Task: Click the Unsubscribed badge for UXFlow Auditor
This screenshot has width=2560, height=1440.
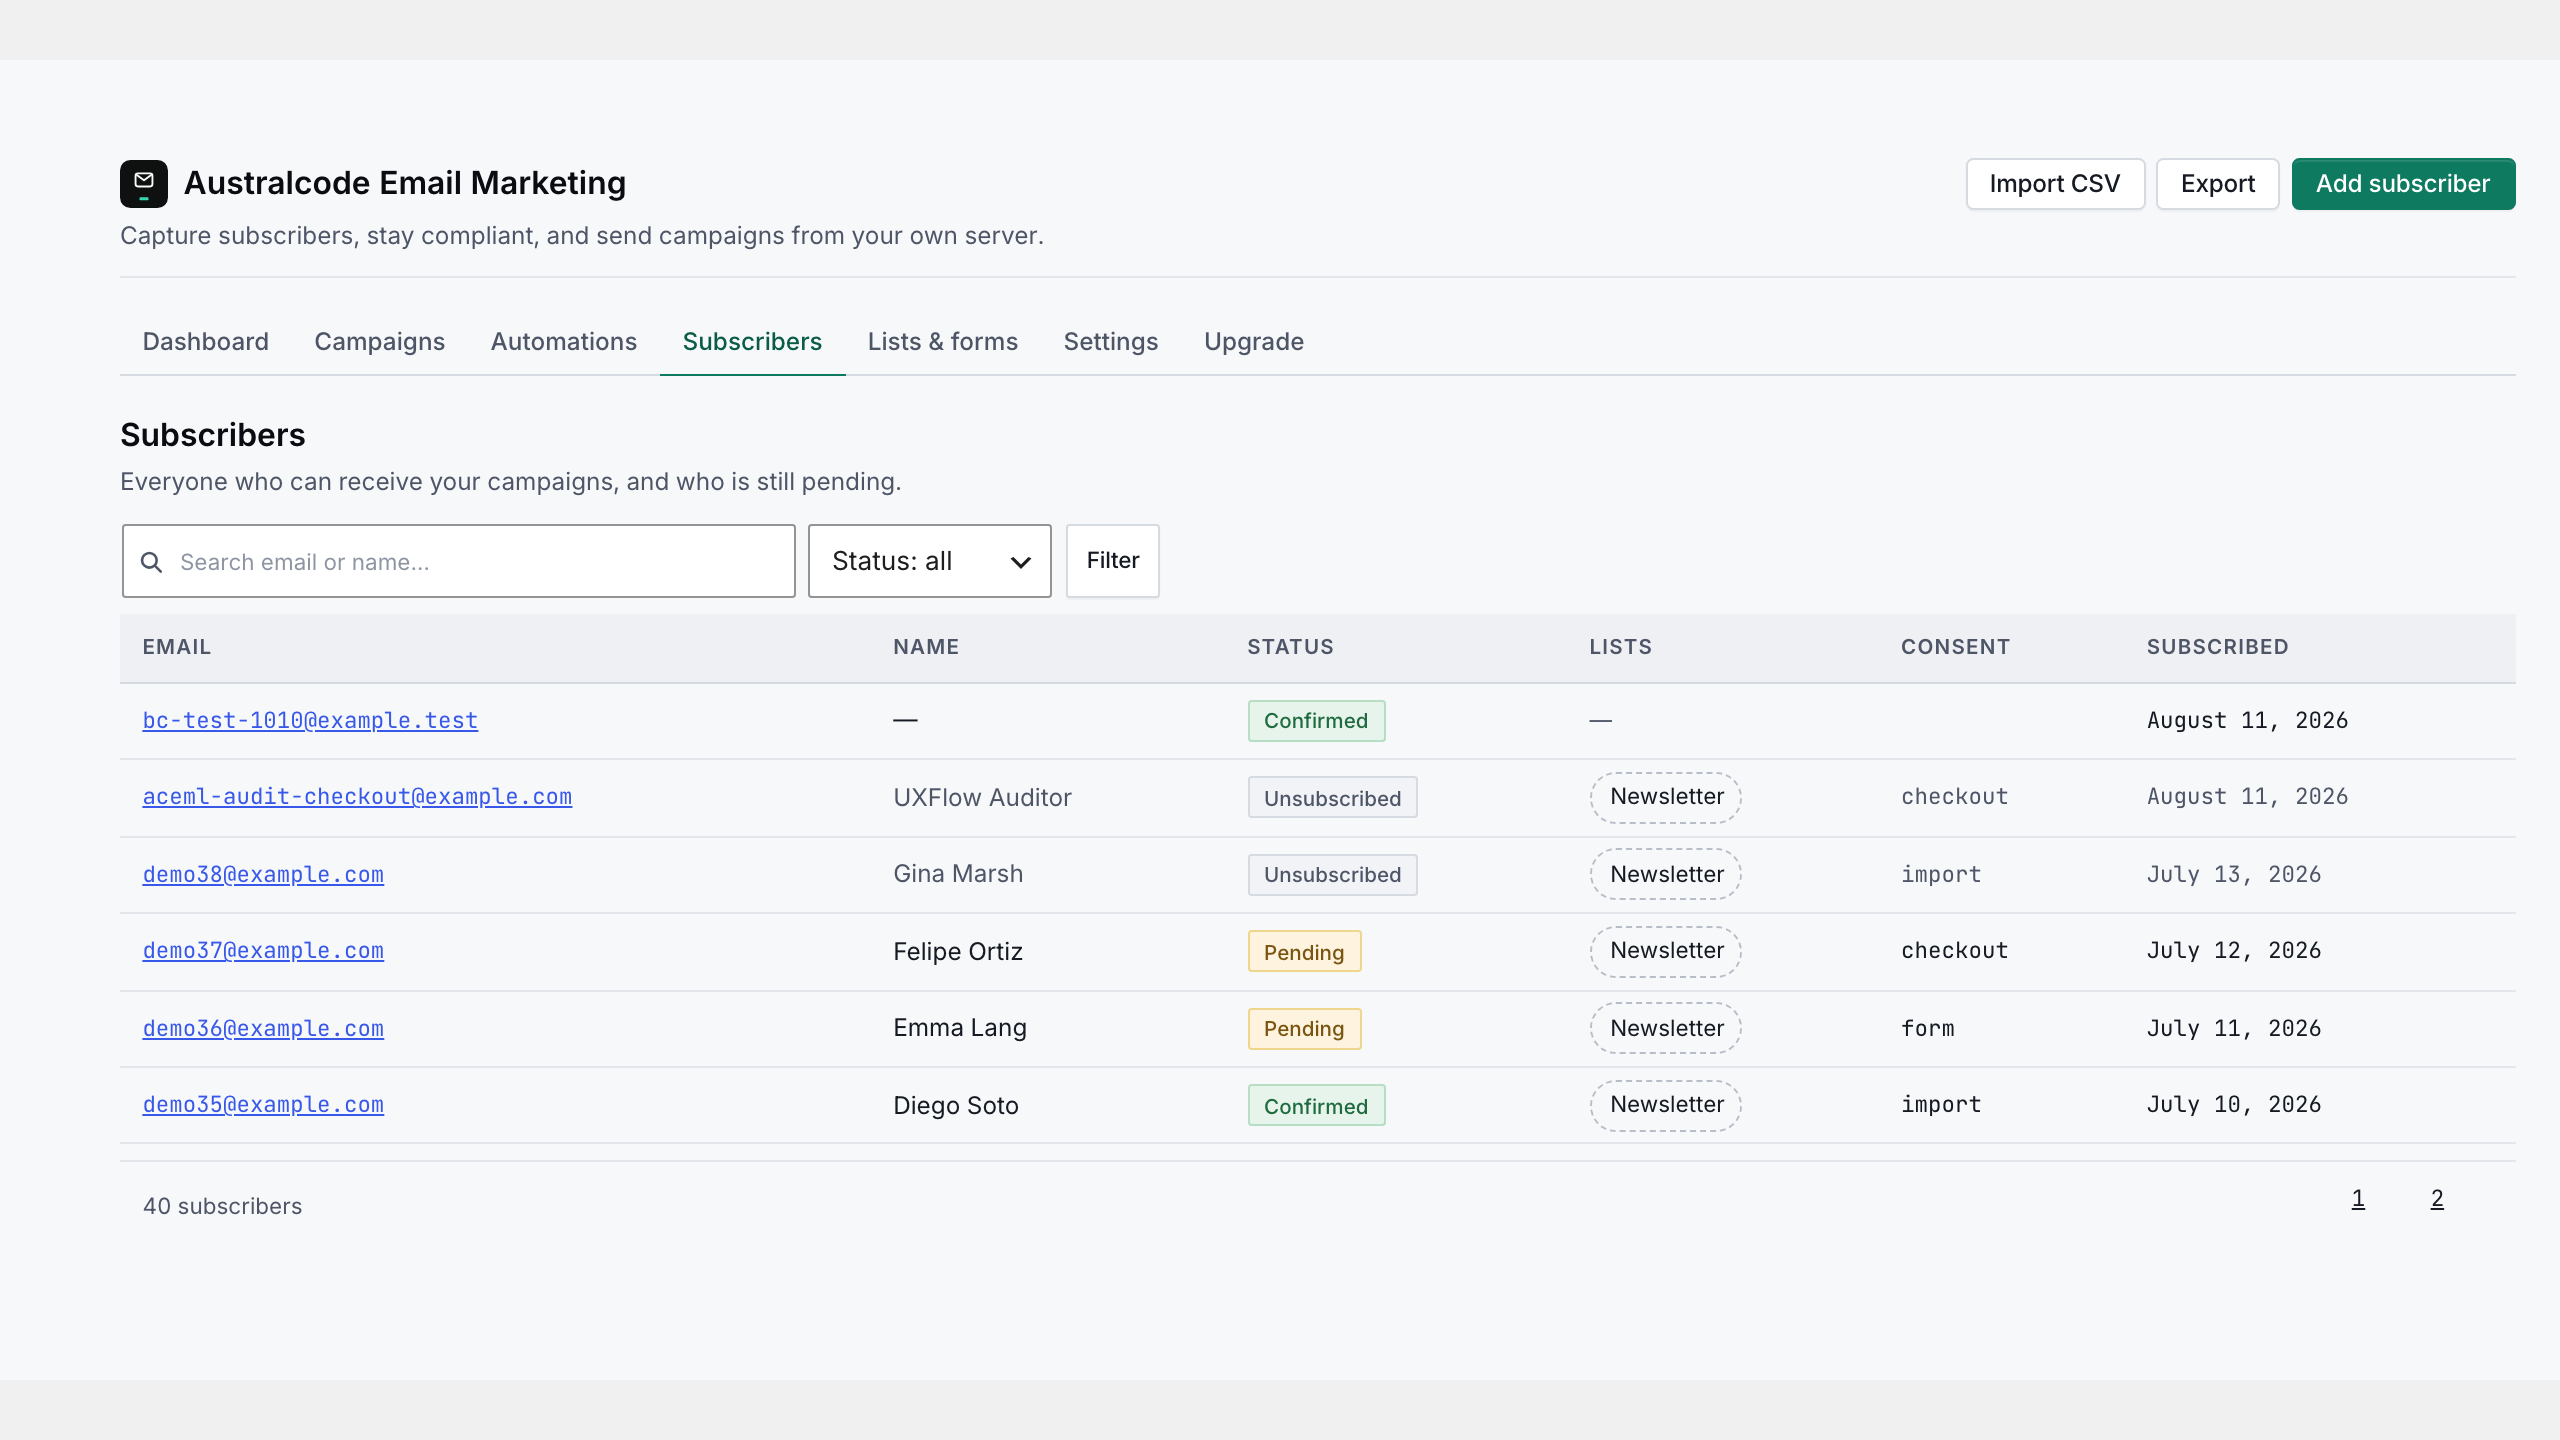Action: (1332, 797)
